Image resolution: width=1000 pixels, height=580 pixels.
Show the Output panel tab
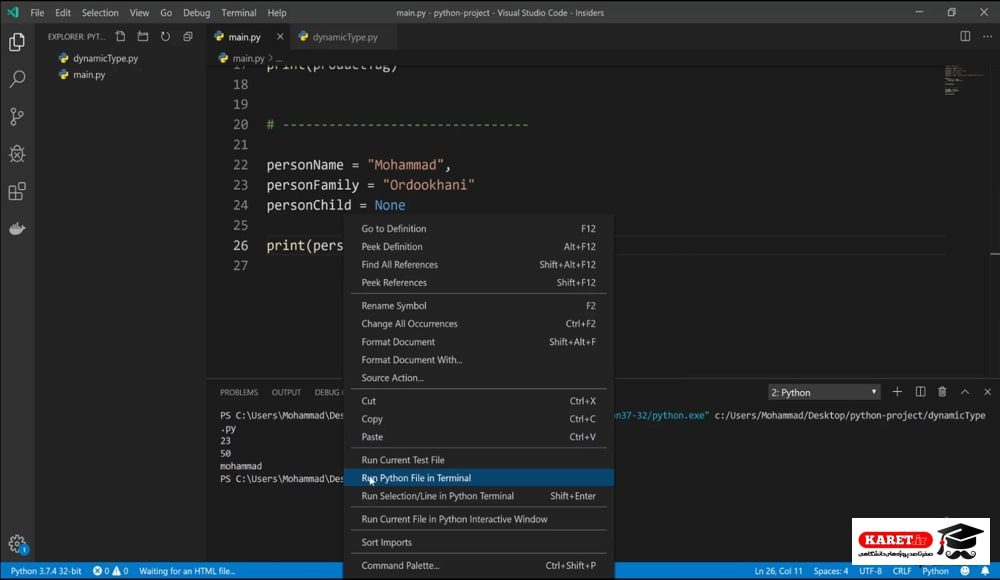286,392
